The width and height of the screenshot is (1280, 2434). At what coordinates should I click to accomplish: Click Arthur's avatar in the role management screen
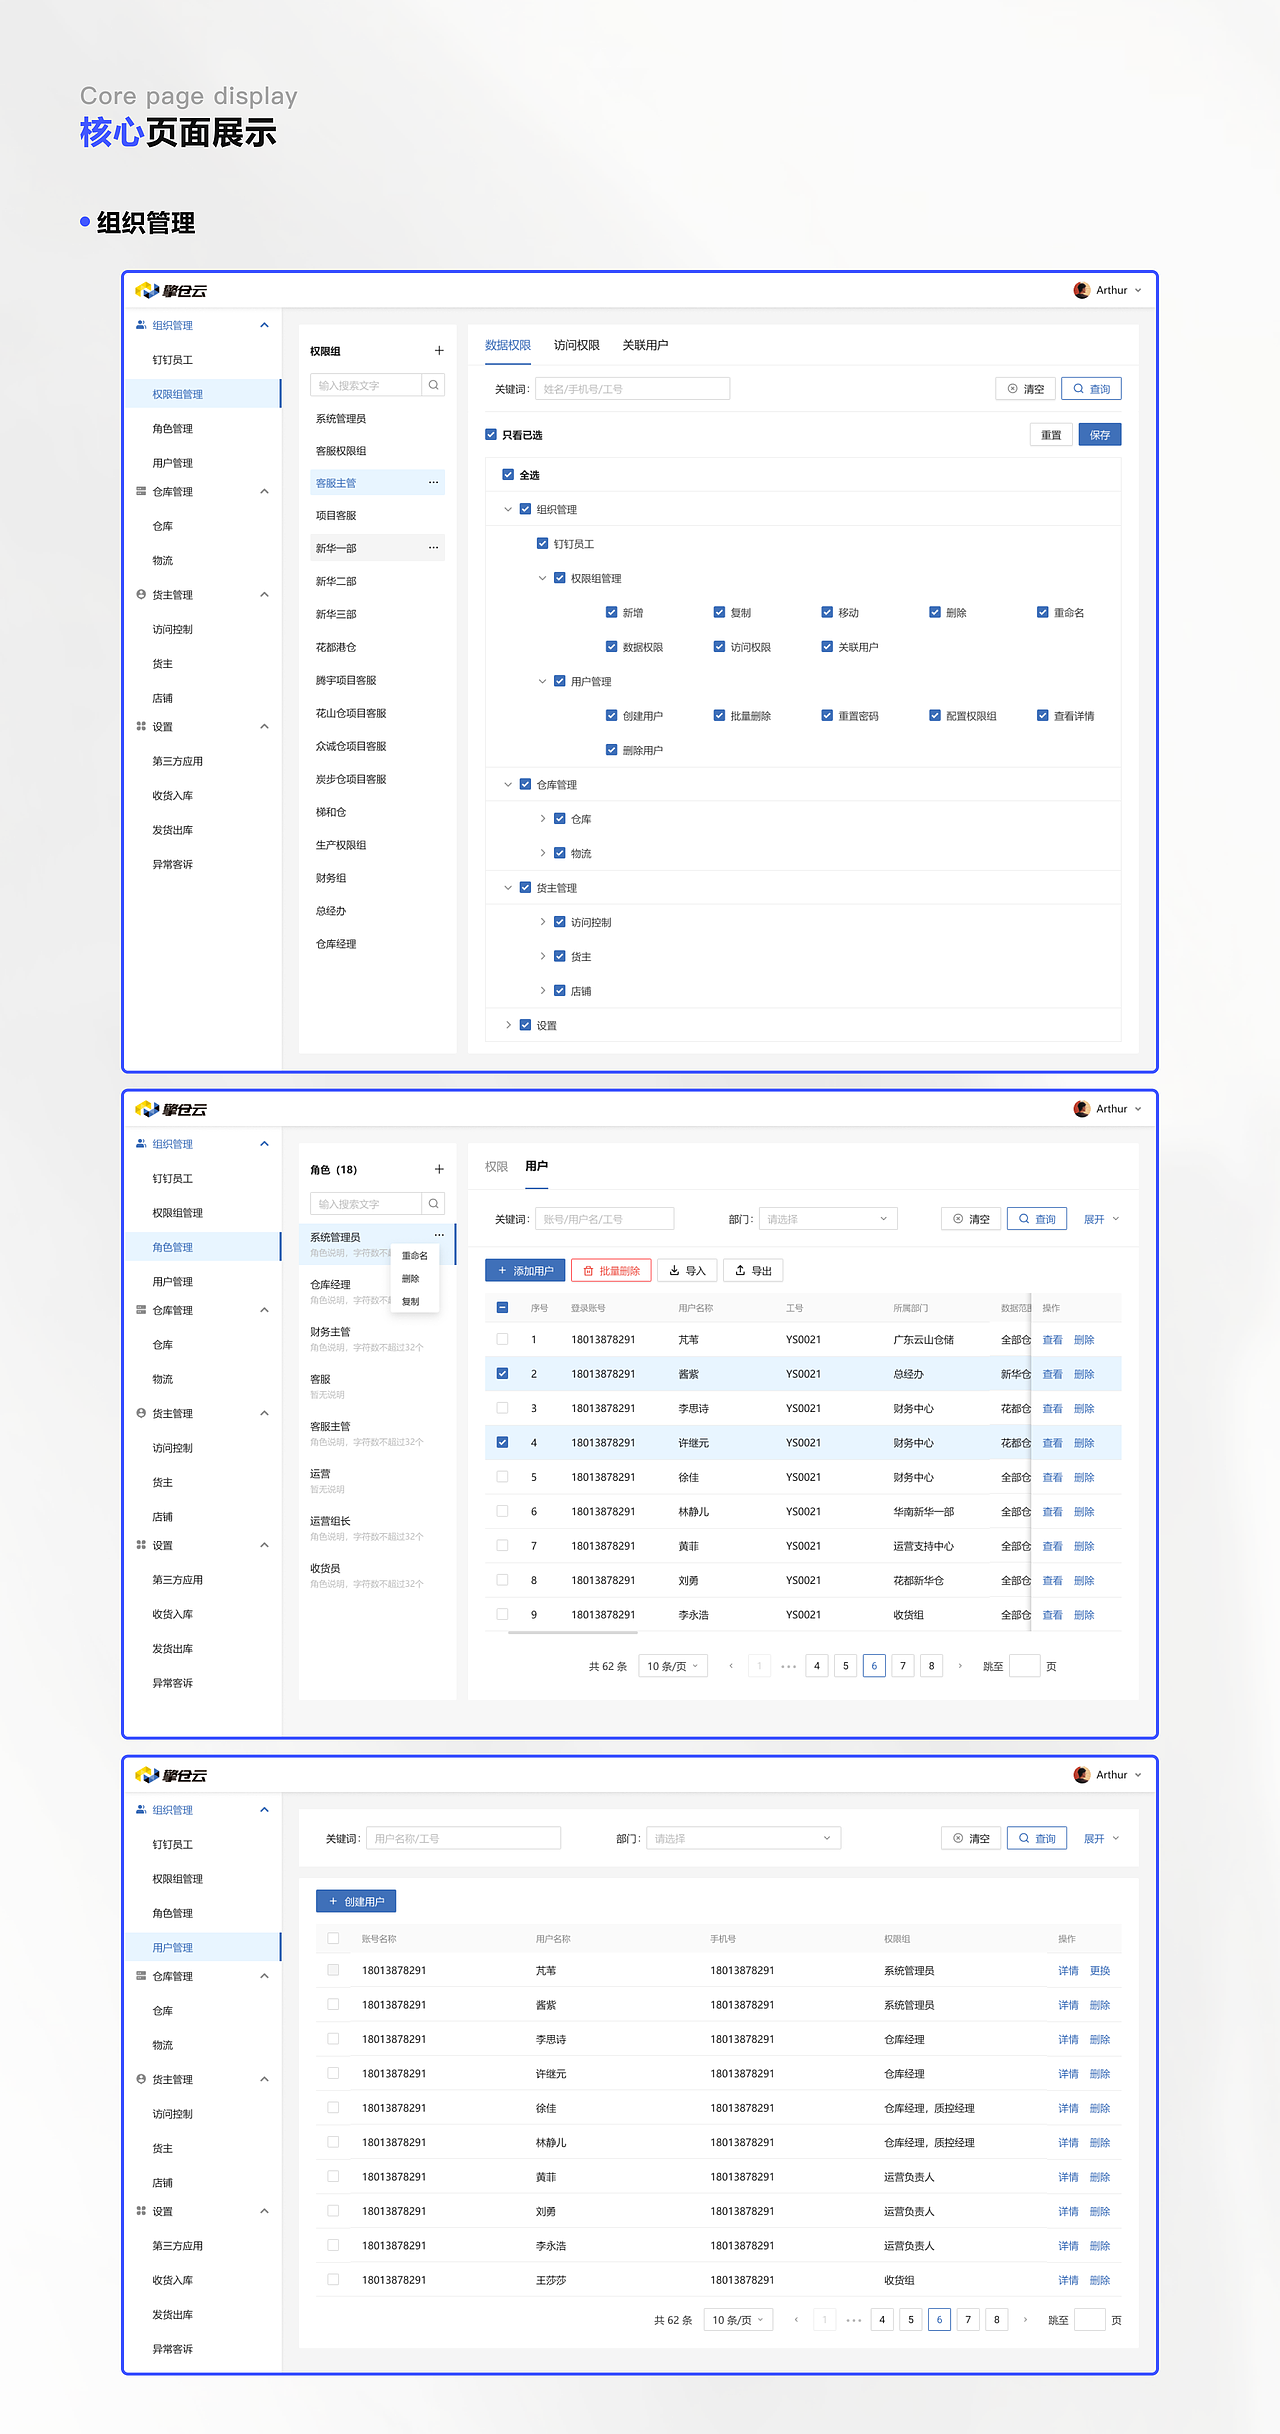(x=1081, y=1109)
